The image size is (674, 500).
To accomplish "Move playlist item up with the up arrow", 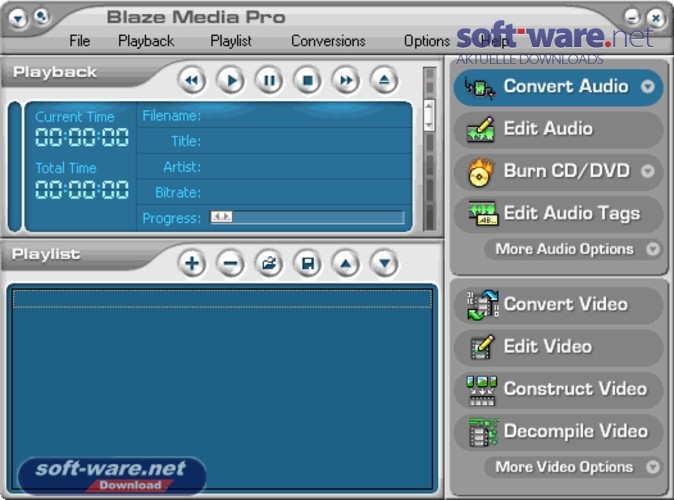I will 346,263.
